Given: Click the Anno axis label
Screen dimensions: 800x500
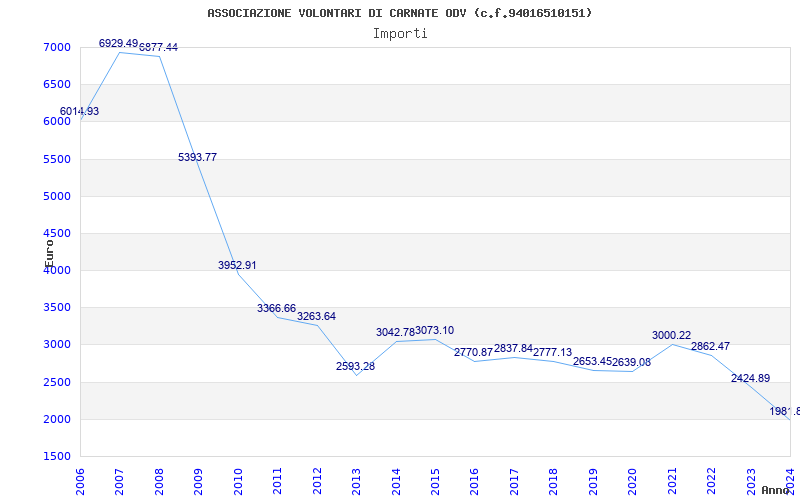Looking at the screenshot, I should (775, 490).
